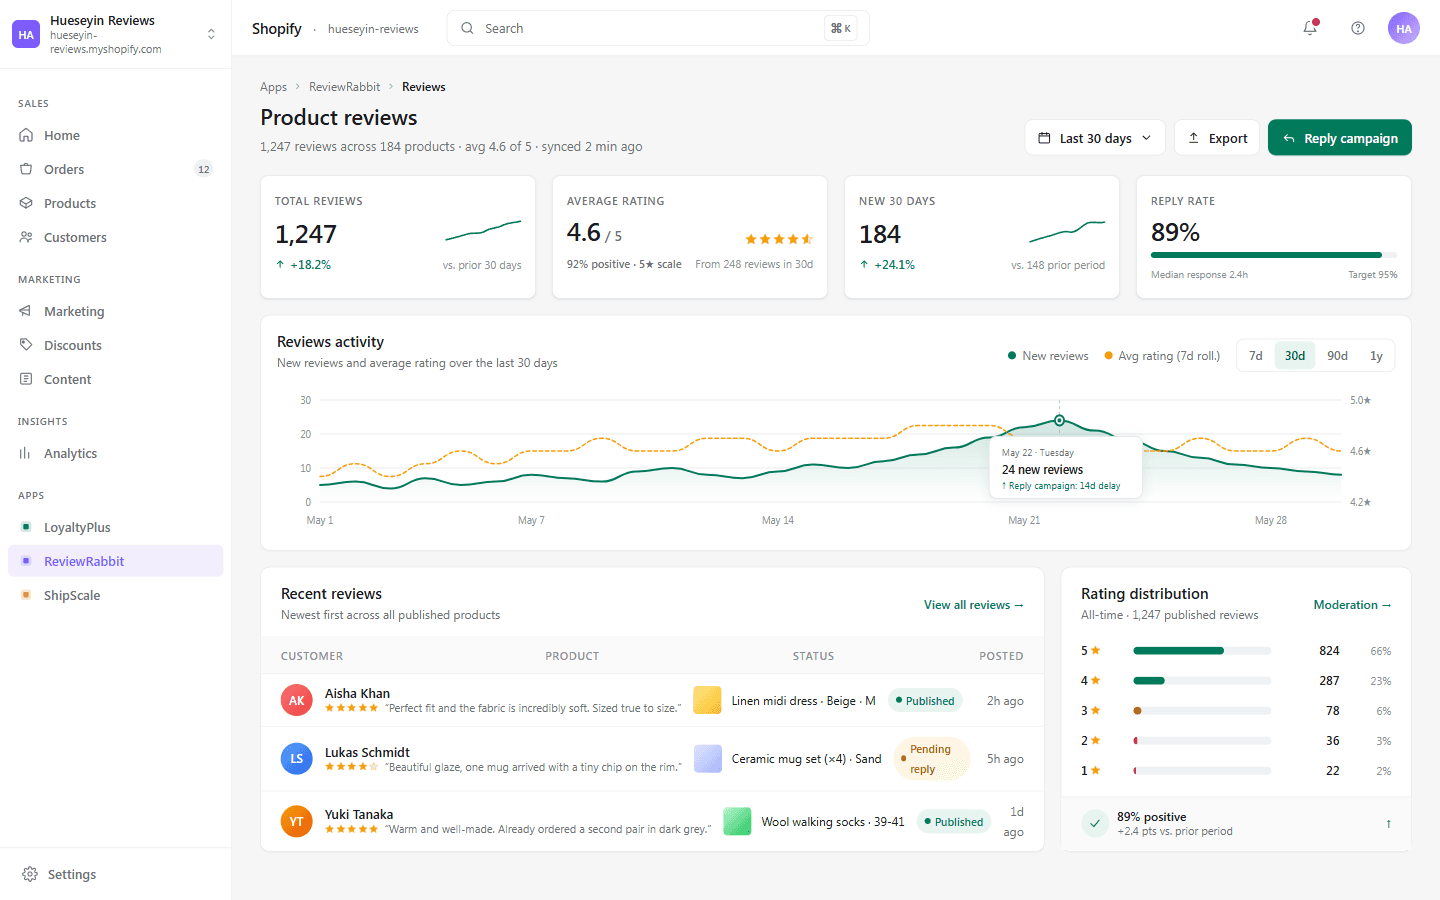Click the Wool walking socks thumbnail
Viewport: 1440px width, 900px height.
coord(737,822)
